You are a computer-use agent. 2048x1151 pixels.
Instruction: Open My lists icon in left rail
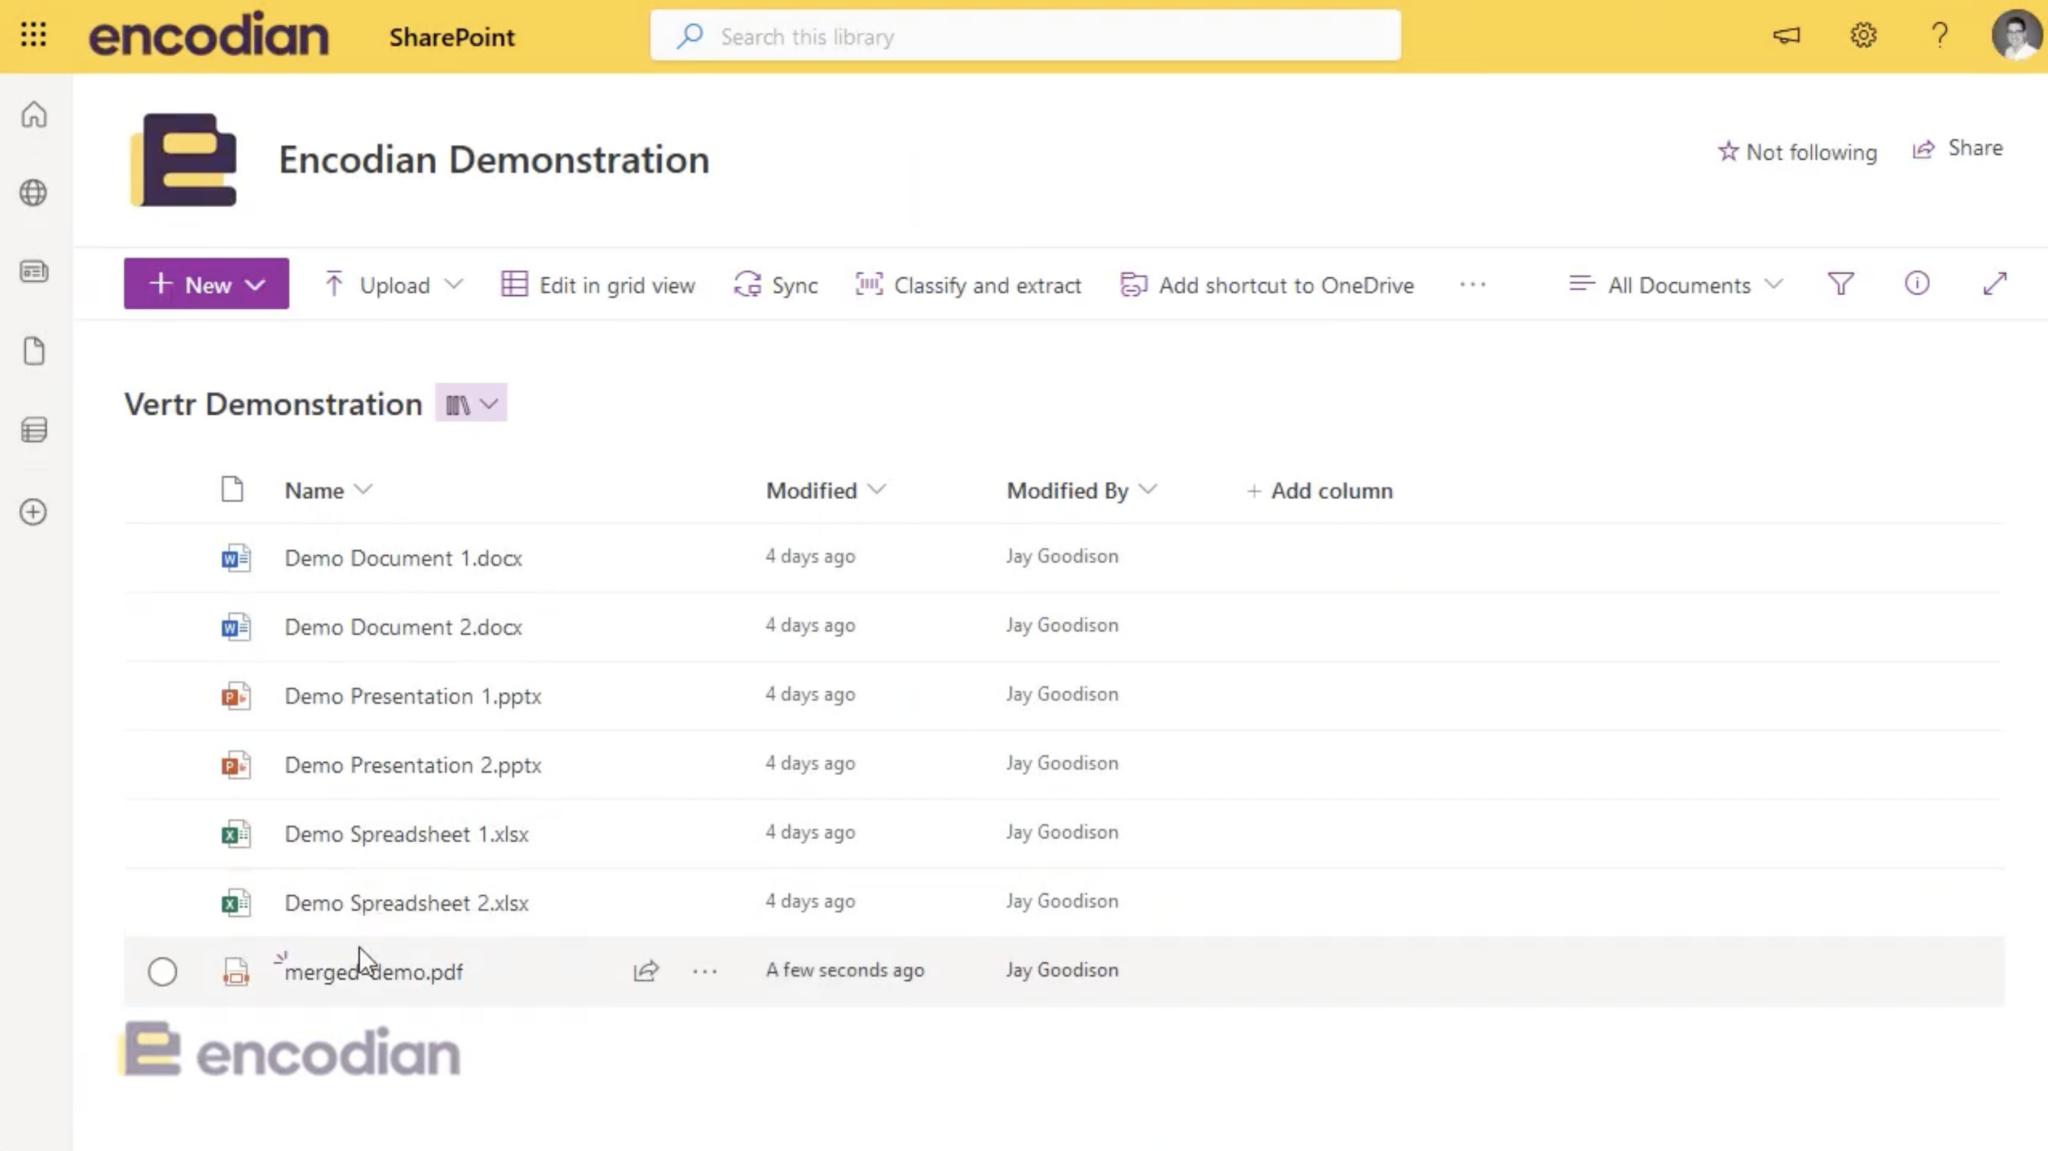(34, 430)
